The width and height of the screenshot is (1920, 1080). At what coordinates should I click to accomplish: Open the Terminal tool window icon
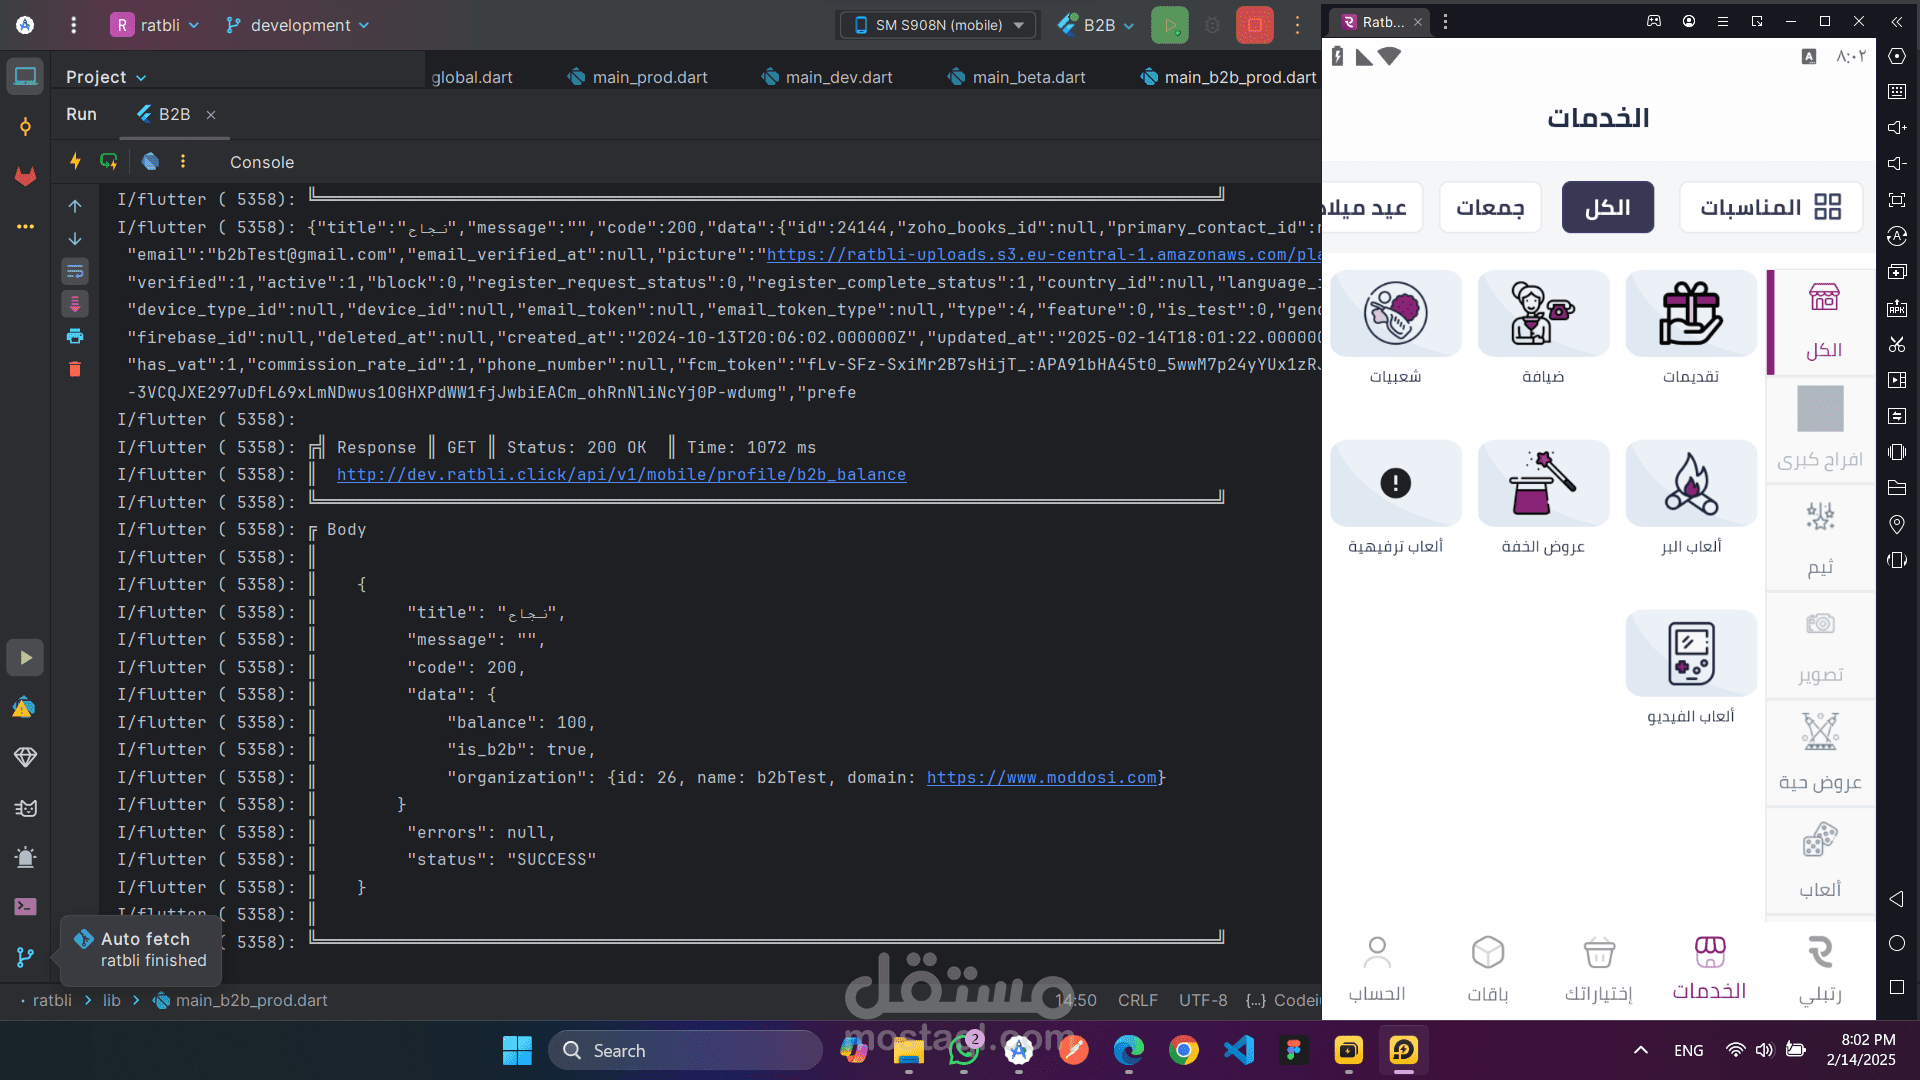pyautogui.click(x=25, y=906)
